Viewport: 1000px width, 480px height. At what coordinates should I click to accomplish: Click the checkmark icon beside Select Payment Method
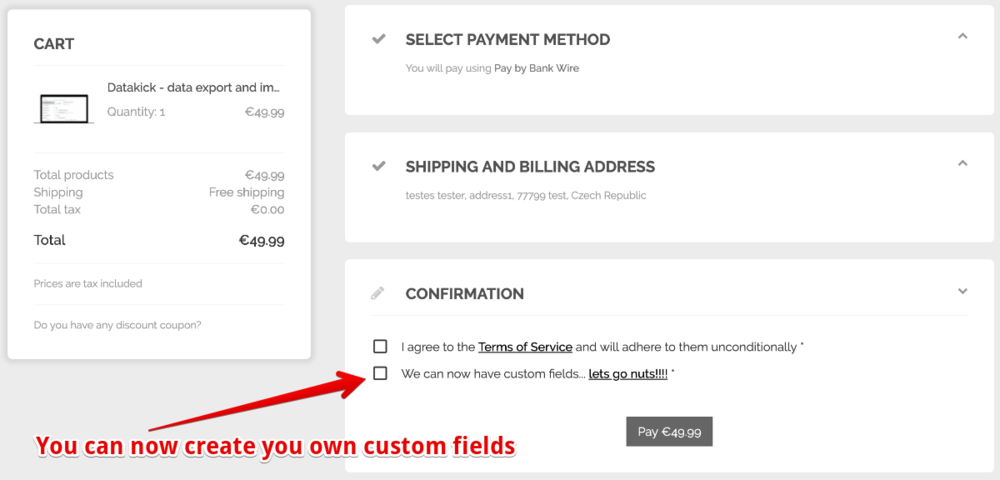[378, 40]
